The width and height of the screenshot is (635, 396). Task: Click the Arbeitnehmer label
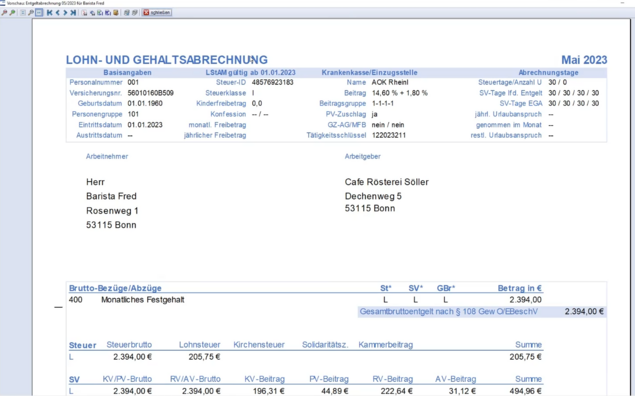point(107,156)
